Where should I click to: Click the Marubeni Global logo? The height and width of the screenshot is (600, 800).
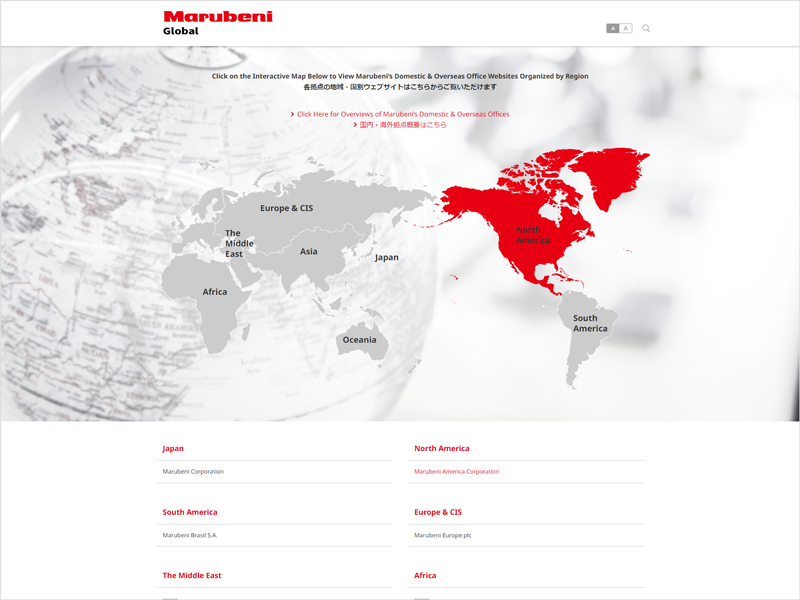[218, 23]
